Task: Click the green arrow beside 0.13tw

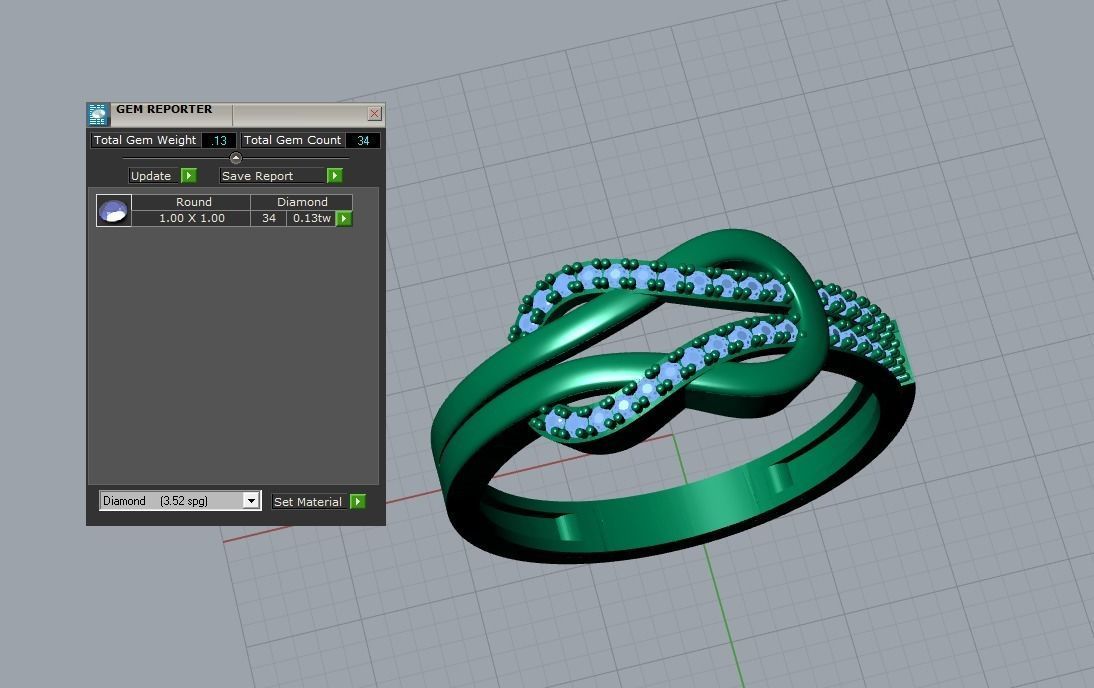Action: coord(344,218)
